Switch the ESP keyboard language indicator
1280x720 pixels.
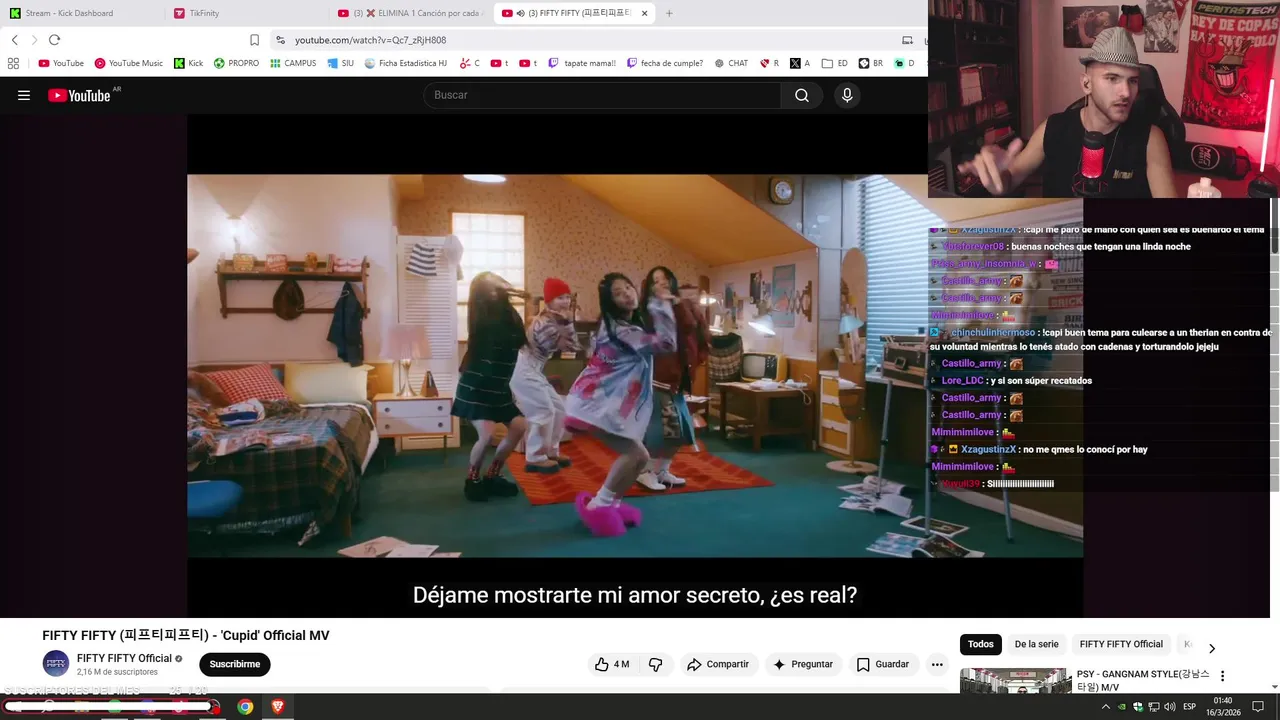point(1189,707)
